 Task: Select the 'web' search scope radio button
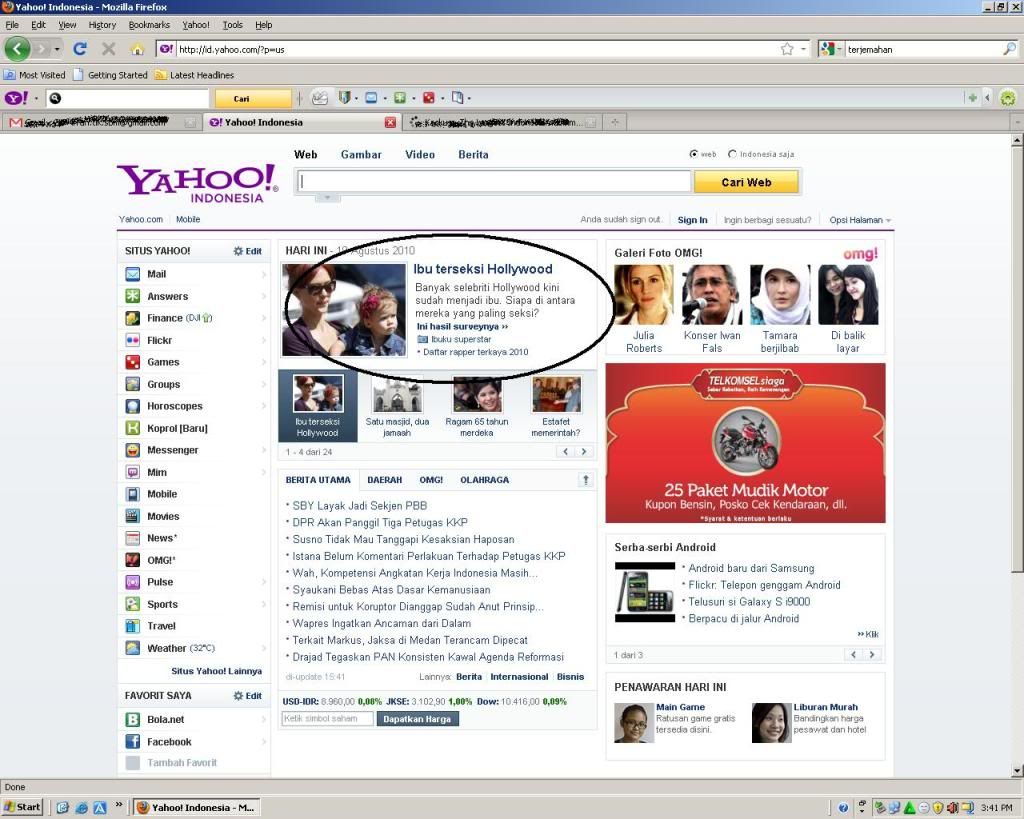694,154
